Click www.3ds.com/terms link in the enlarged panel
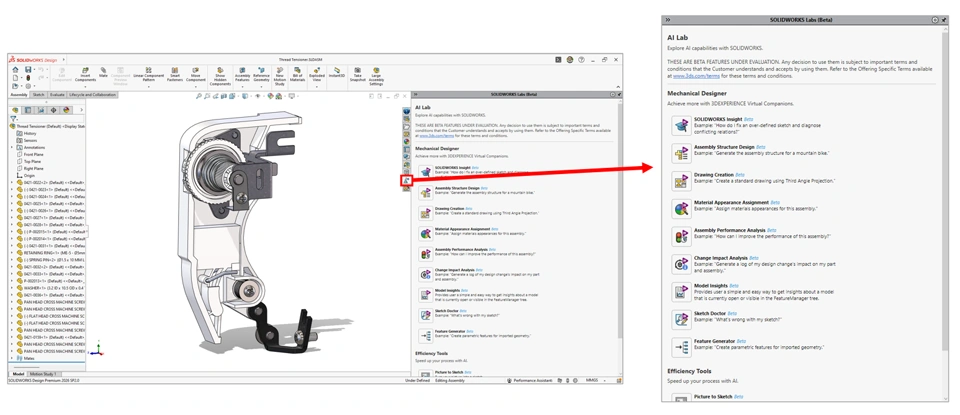This screenshot has height=415, width=960. (697, 77)
